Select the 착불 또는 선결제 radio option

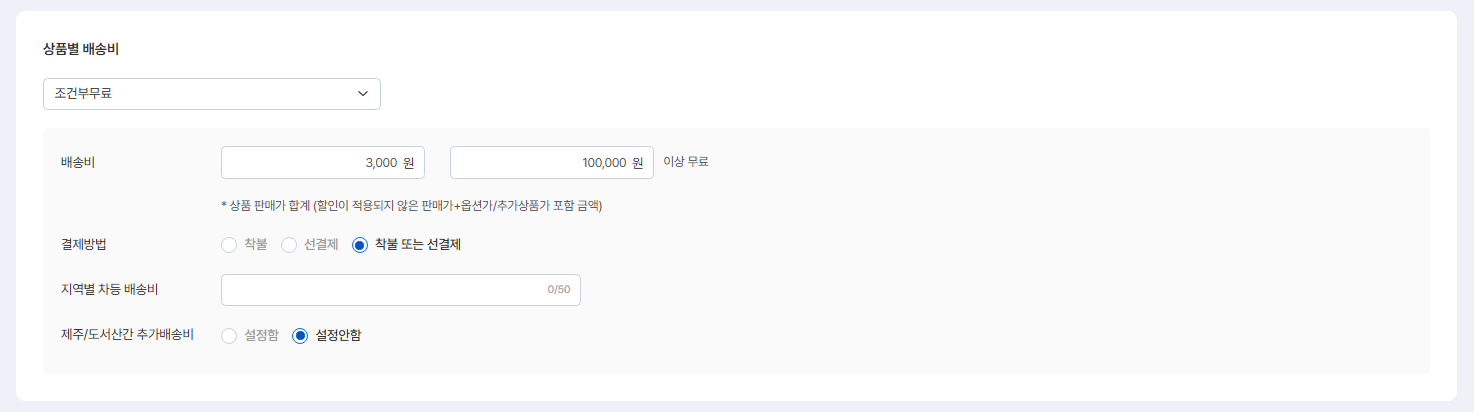tap(360, 245)
